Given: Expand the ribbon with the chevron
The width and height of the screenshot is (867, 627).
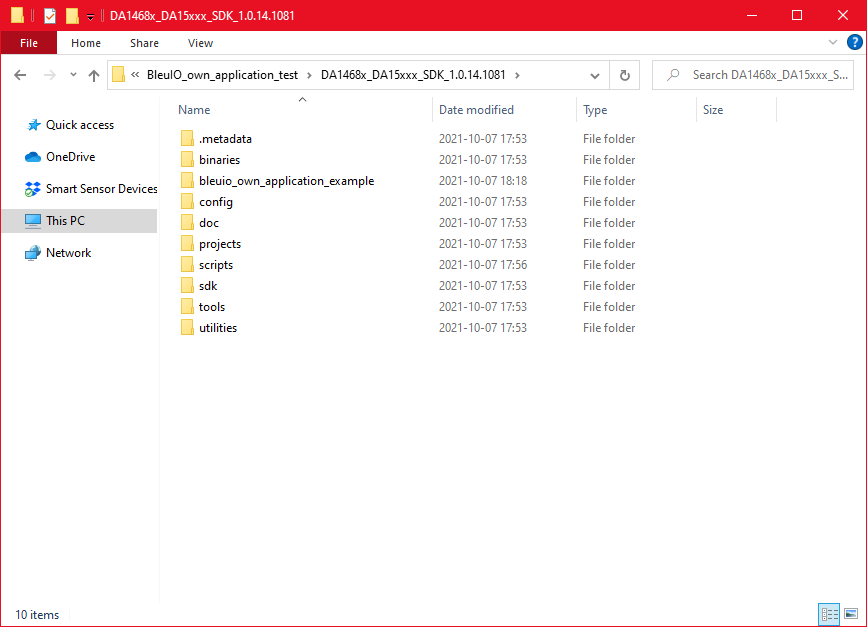Looking at the screenshot, I should (833, 43).
